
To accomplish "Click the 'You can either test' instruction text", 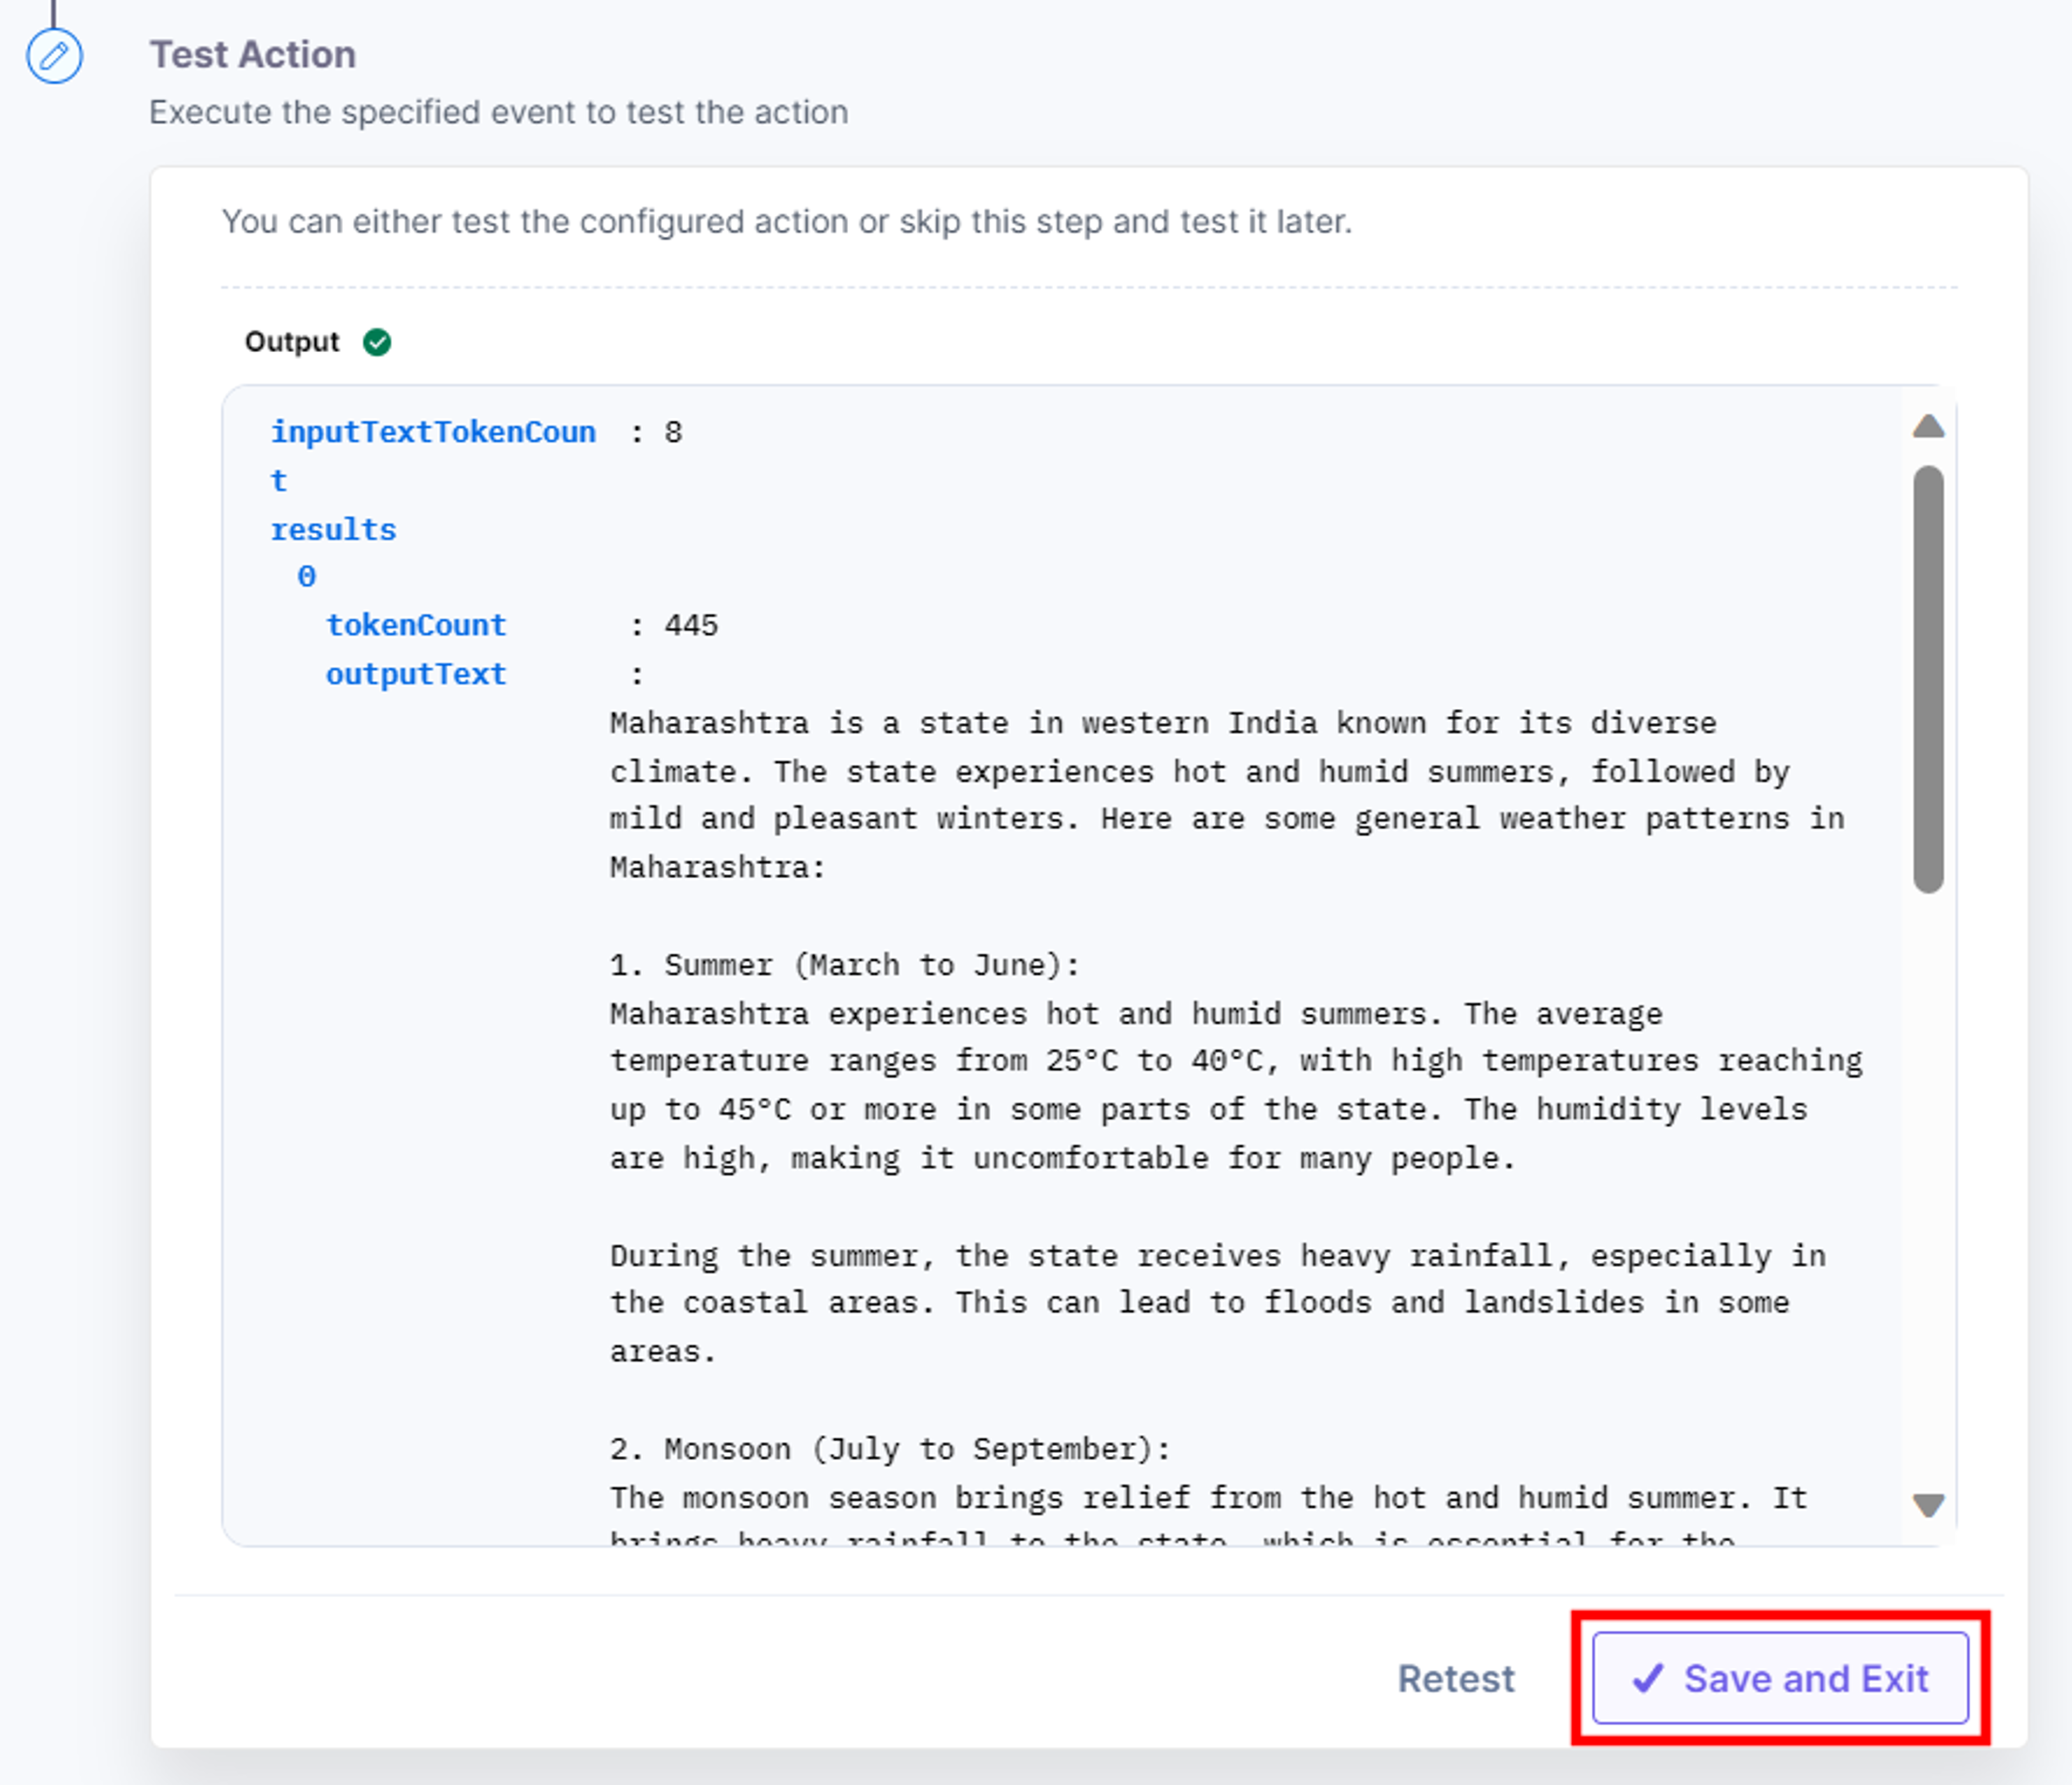I will (x=786, y=221).
